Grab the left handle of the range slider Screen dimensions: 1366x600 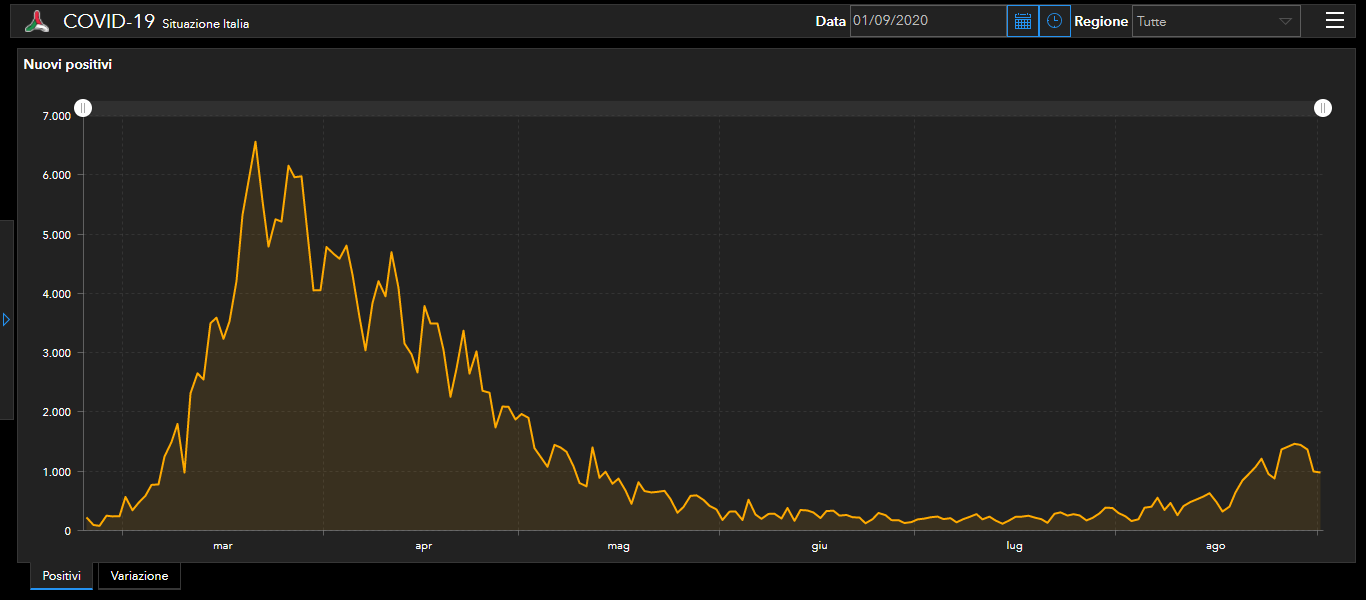click(84, 108)
